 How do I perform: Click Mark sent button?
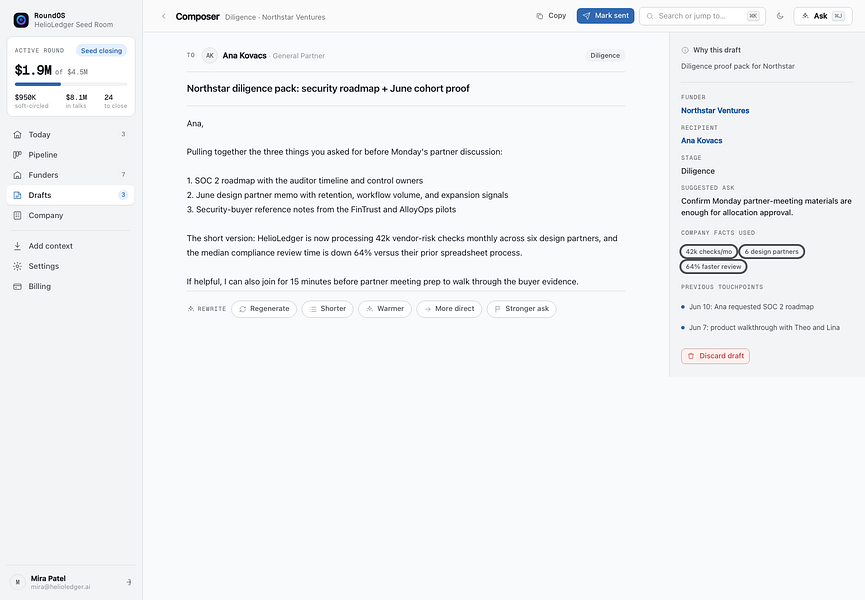(605, 16)
